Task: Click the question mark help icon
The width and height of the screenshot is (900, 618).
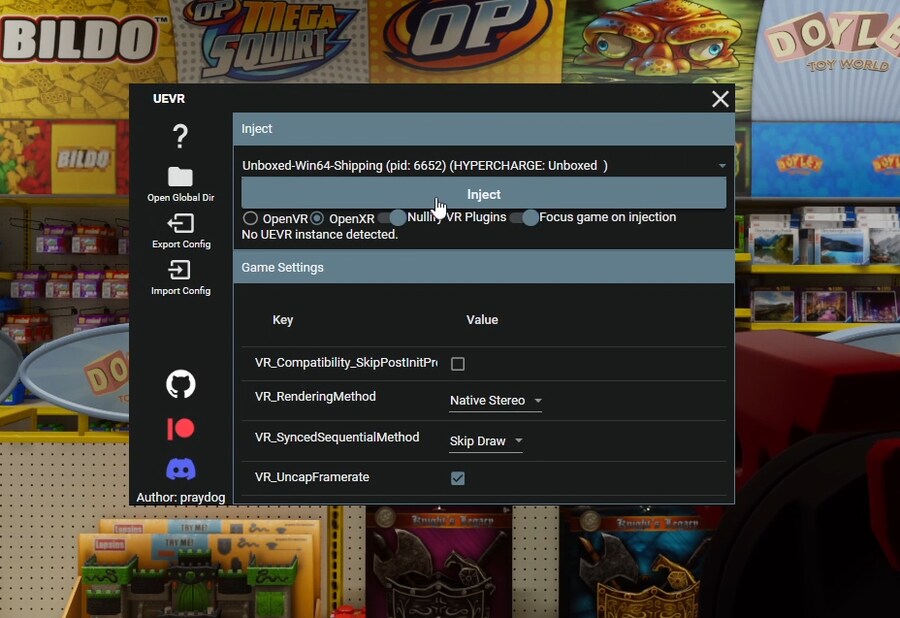Action: click(180, 136)
